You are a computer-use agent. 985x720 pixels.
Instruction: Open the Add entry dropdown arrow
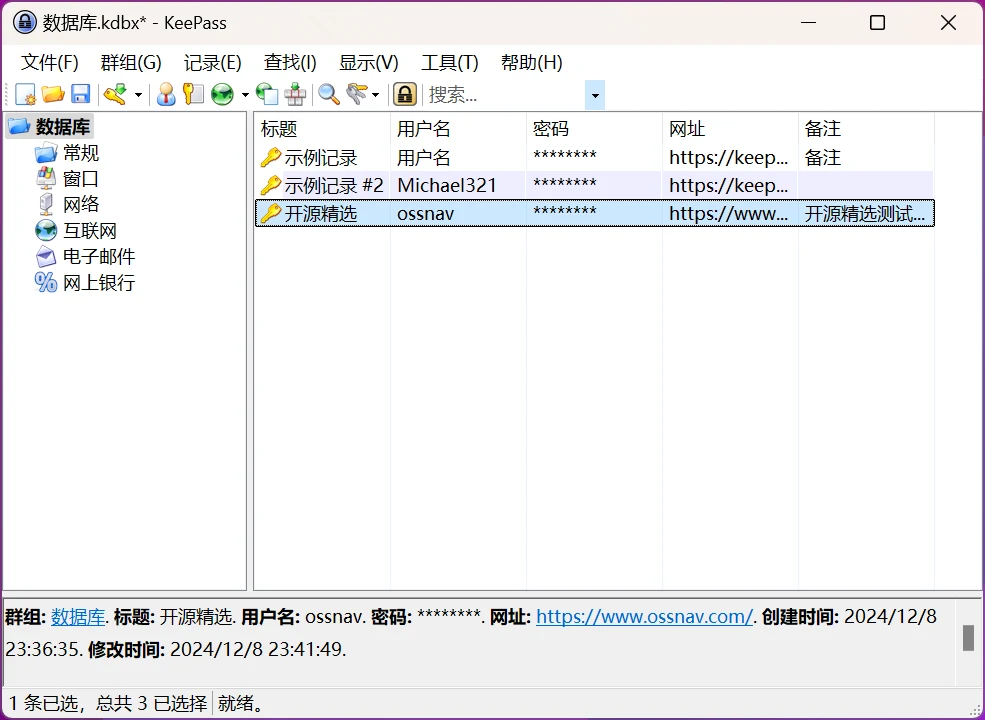point(138,96)
